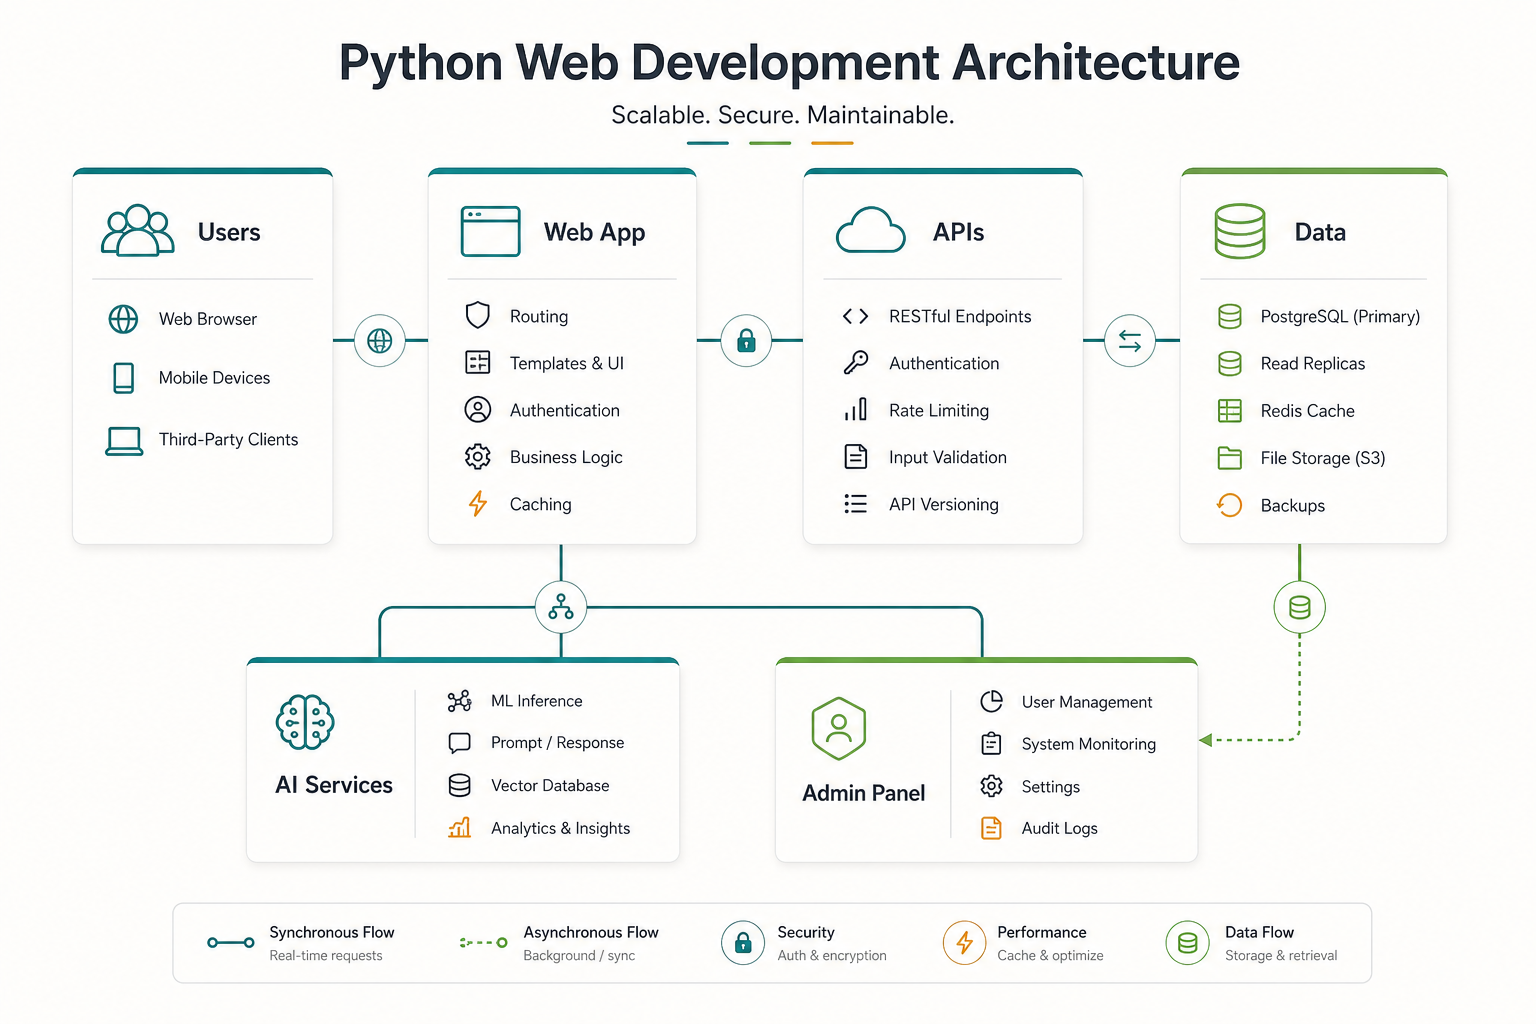Click the Analytics & Insights chart icon

click(x=460, y=828)
